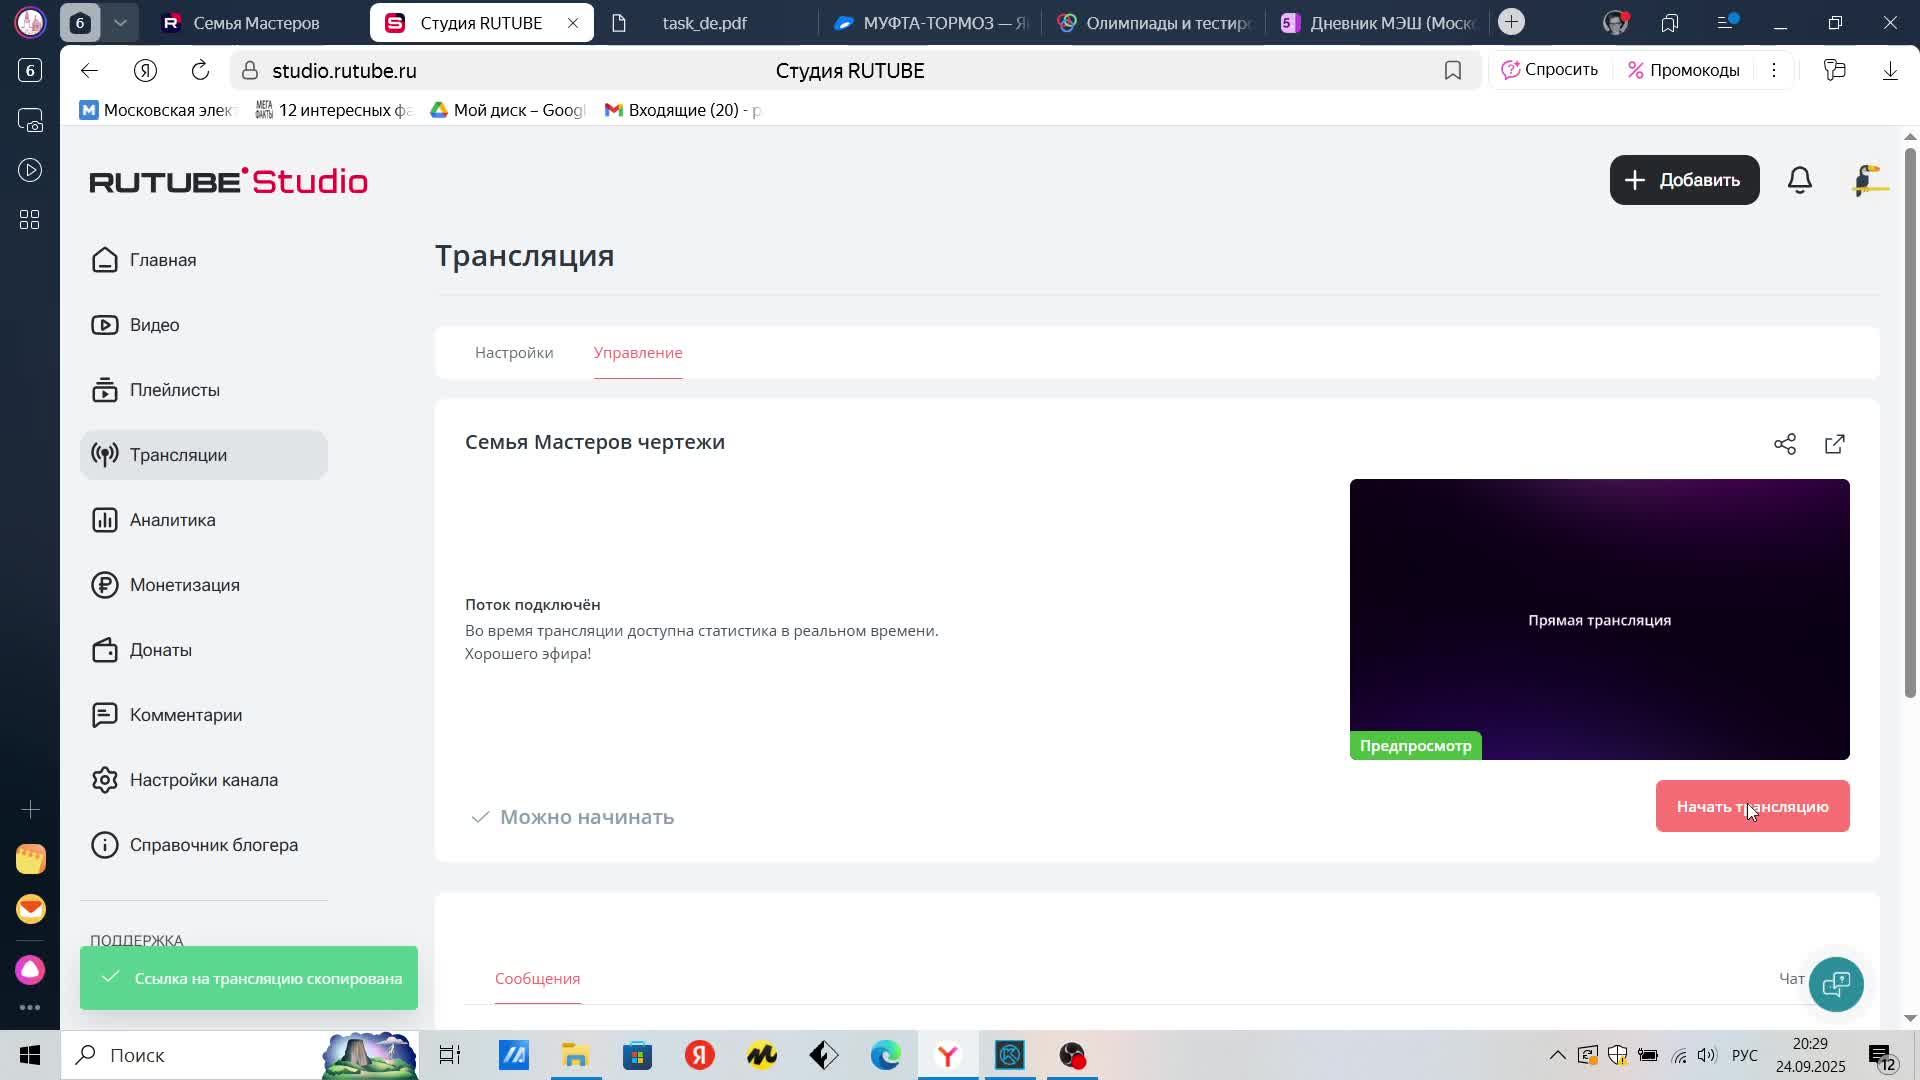Go to Аналитика in the sidebar

click(172, 520)
